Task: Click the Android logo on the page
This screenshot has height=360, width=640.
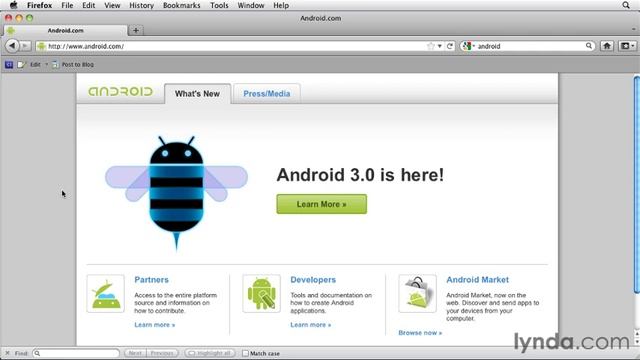Action: click(120, 91)
